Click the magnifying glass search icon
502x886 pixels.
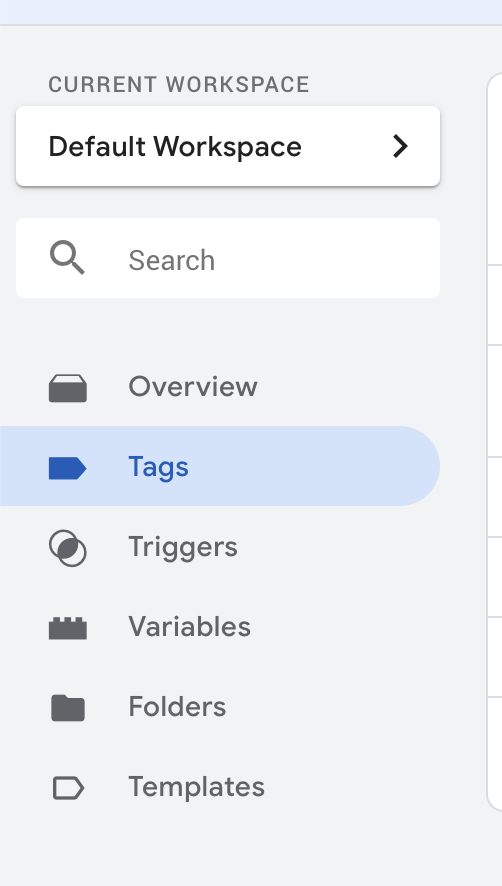pyautogui.click(x=67, y=258)
